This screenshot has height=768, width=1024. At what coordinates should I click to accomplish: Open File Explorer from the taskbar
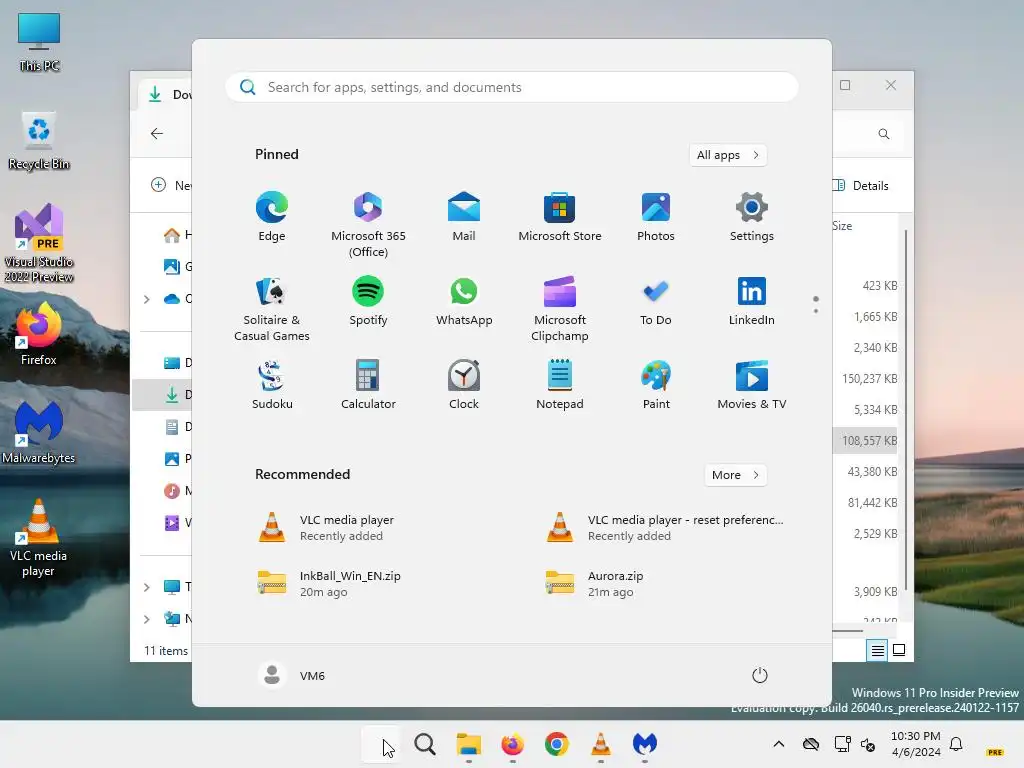[x=468, y=744]
